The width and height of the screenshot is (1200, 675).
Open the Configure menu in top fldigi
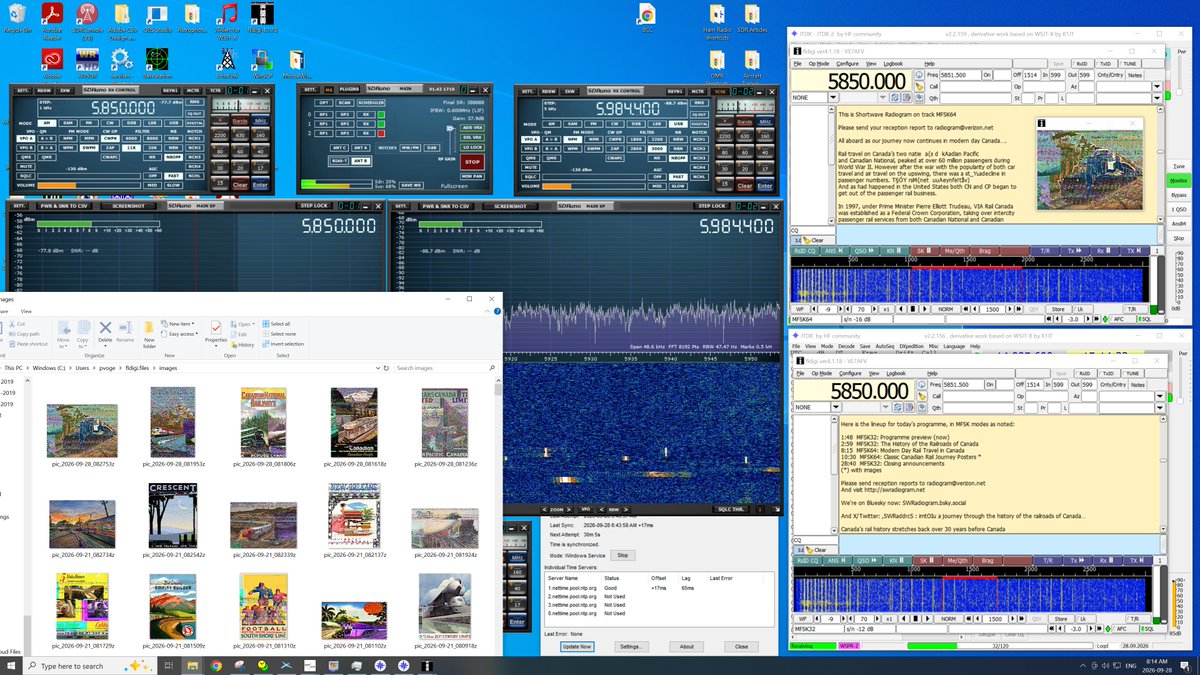847,63
